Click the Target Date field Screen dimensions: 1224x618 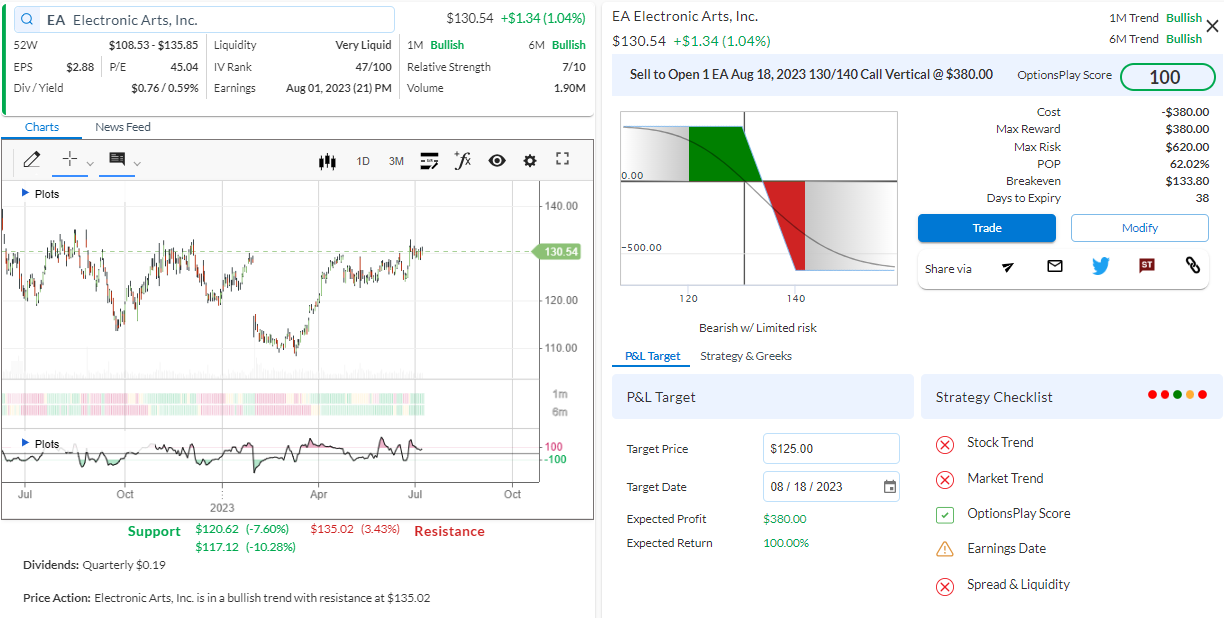pyautogui.click(x=831, y=487)
